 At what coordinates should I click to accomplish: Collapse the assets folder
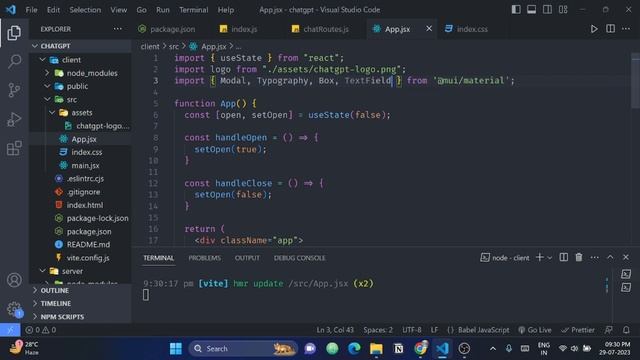click(x=80, y=113)
